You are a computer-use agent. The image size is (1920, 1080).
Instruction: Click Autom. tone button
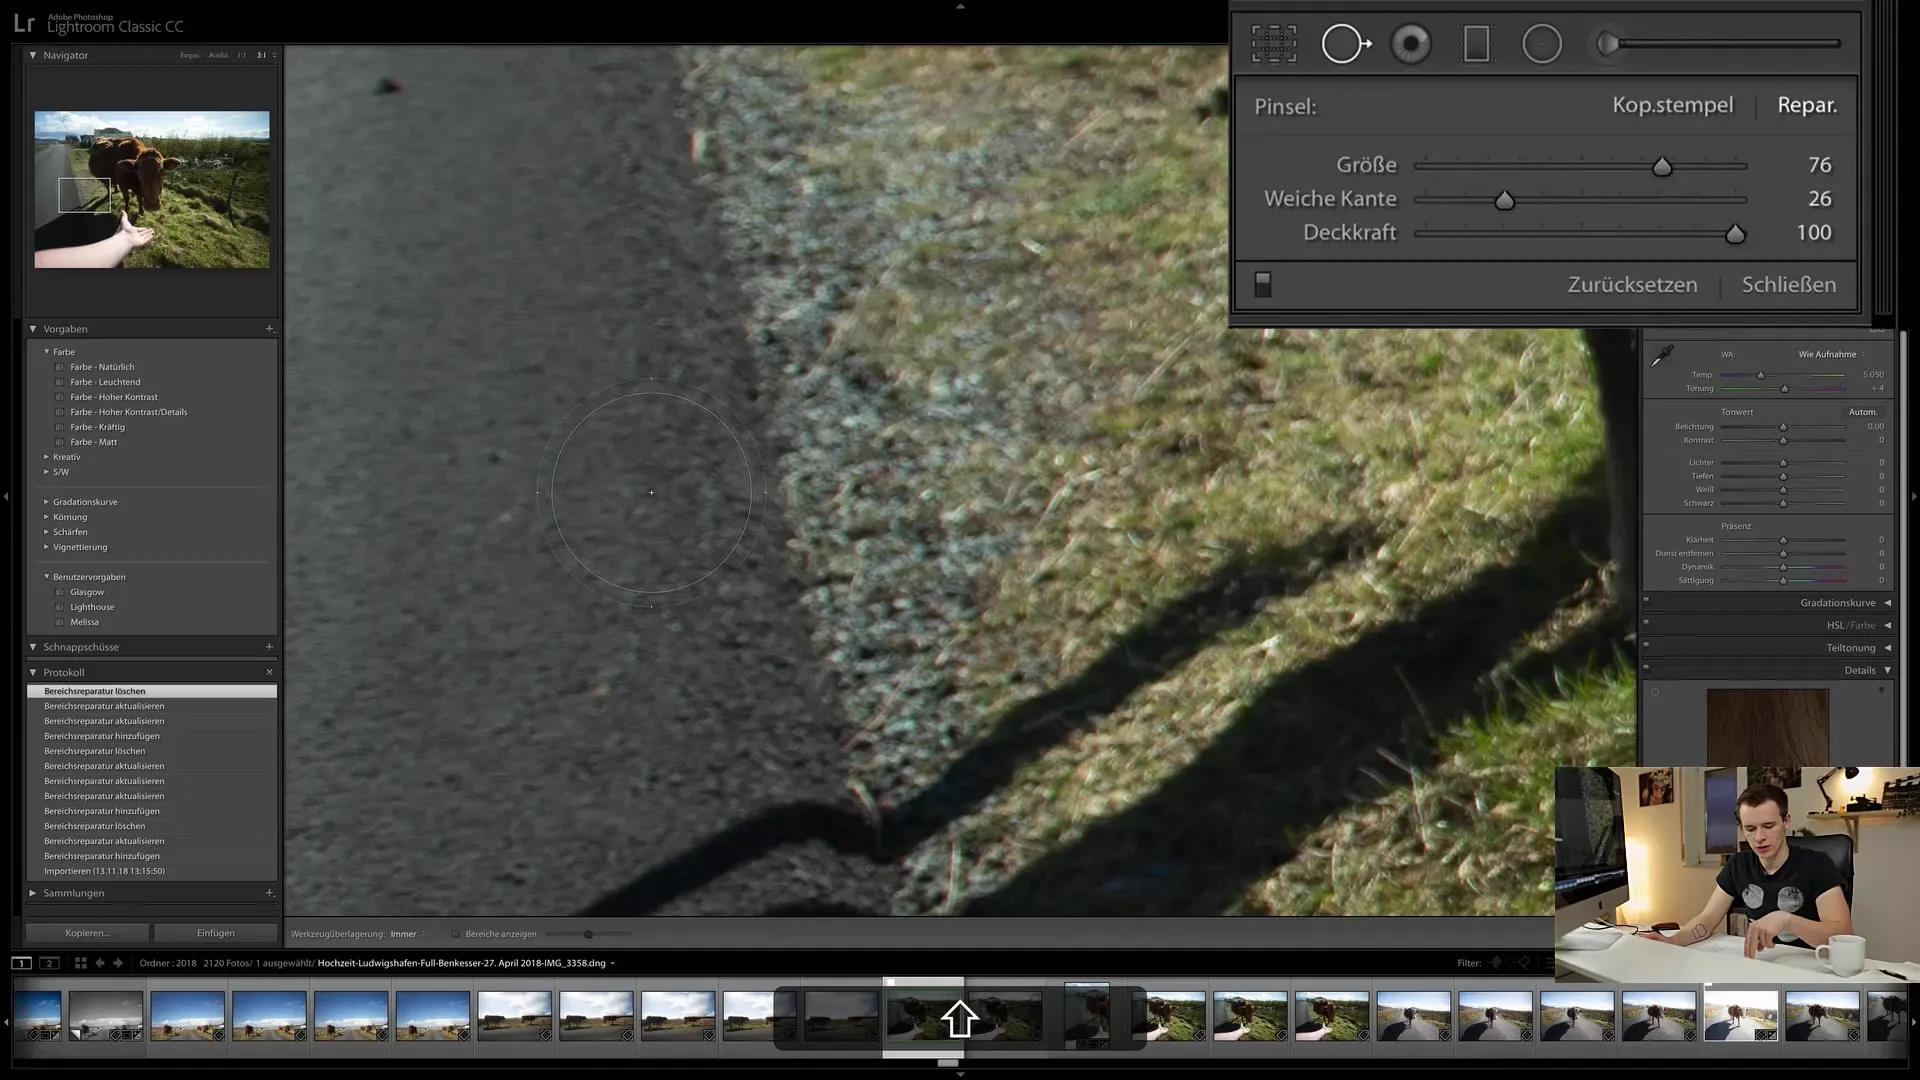pyautogui.click(x=1862, y=412)
